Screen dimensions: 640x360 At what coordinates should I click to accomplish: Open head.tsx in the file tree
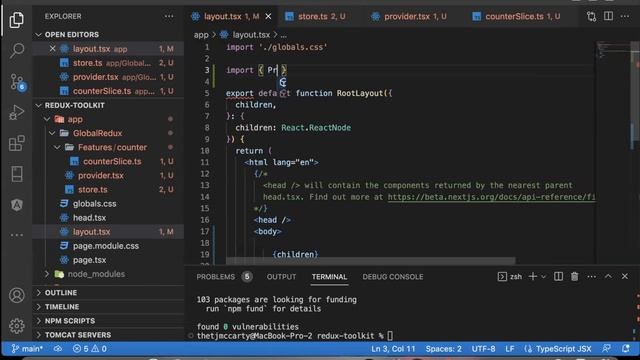point(89,218)
